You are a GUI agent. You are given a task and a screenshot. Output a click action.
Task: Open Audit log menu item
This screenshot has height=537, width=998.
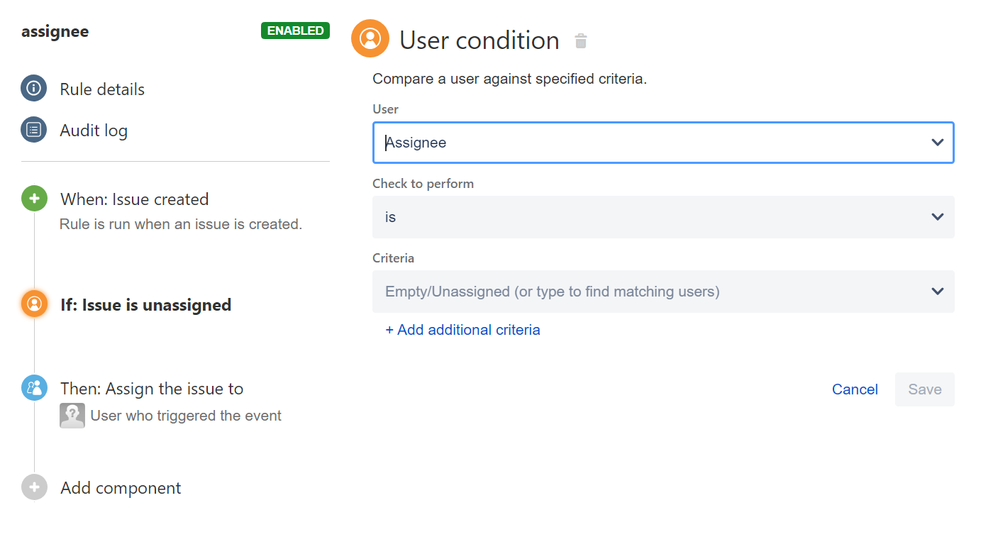click(94, 130)
